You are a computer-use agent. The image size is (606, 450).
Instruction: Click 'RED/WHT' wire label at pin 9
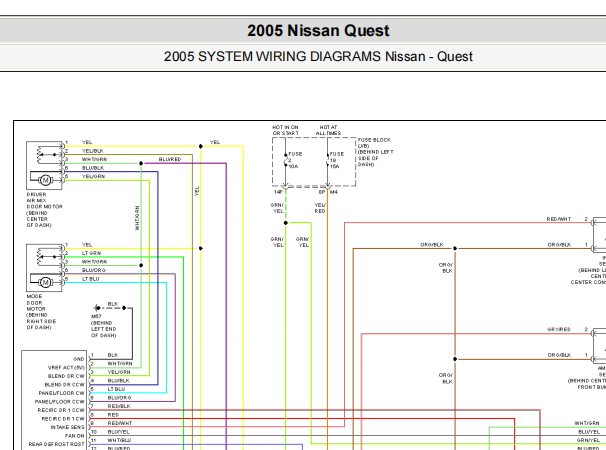click(x=120, y=423)
